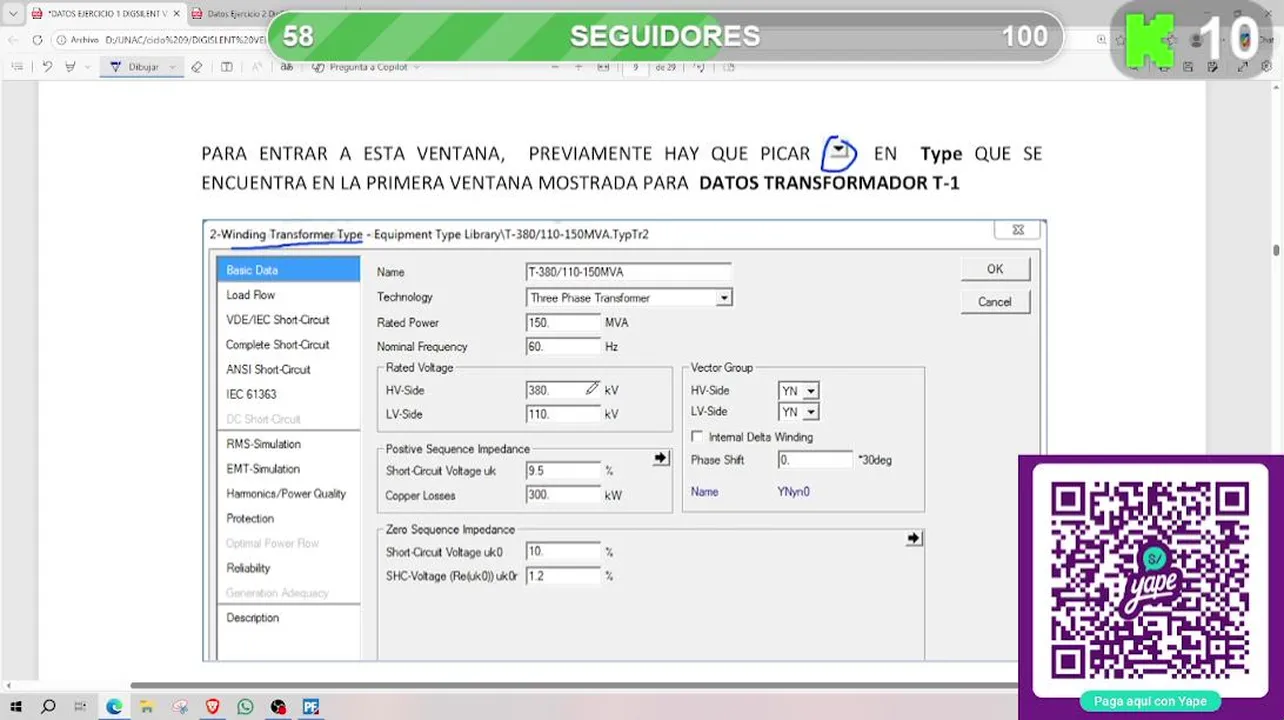Image resolution: width=1284 pixels, height=720 pixels.
Task: Click the zoom out minus button
Action: point(555,67)
